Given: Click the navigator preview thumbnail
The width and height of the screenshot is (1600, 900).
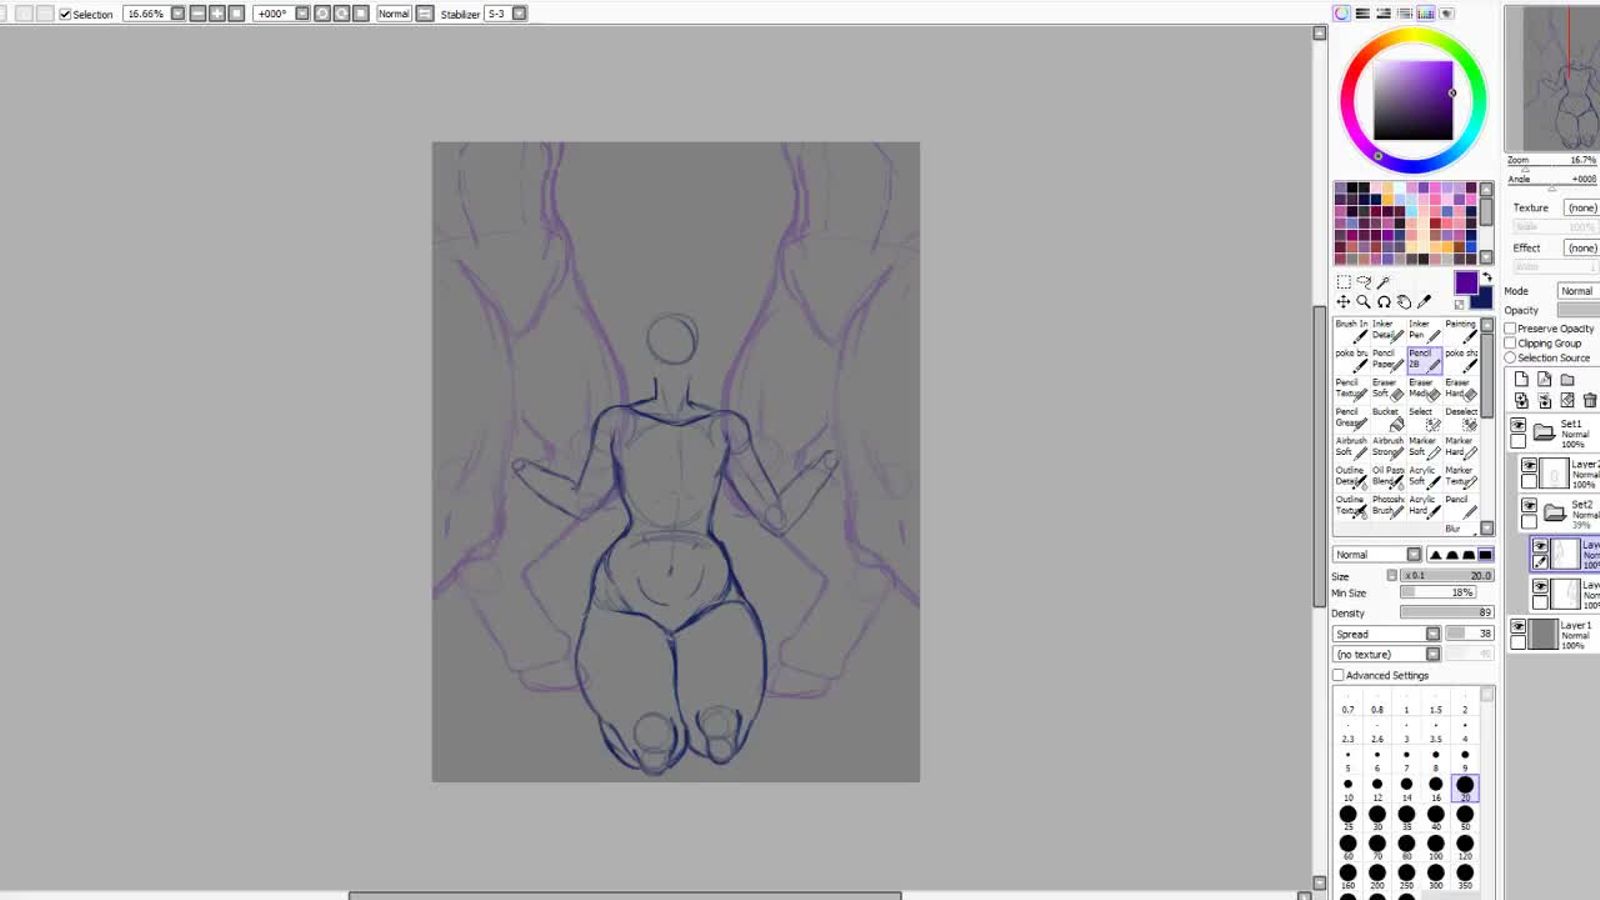Looking at the screenshot, I should [x=1552, y=78].
